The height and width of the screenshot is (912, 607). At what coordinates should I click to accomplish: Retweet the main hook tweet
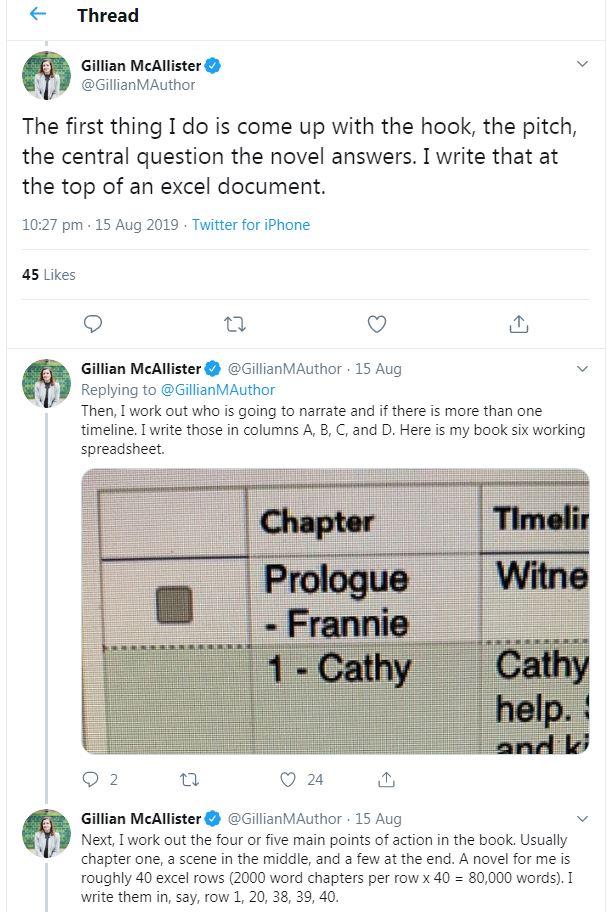pos(236,323)
